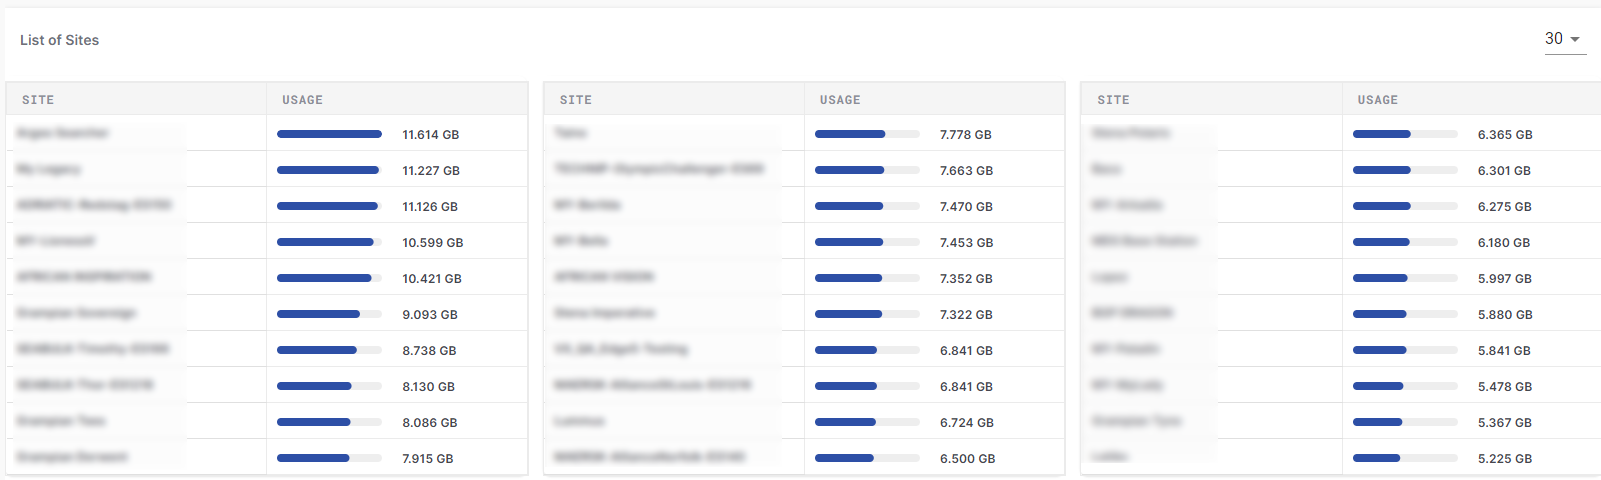The height and width of the screenshot is (480, 1601).
Task: Select the 6.500 GB usage value
Action: [967, 459]
